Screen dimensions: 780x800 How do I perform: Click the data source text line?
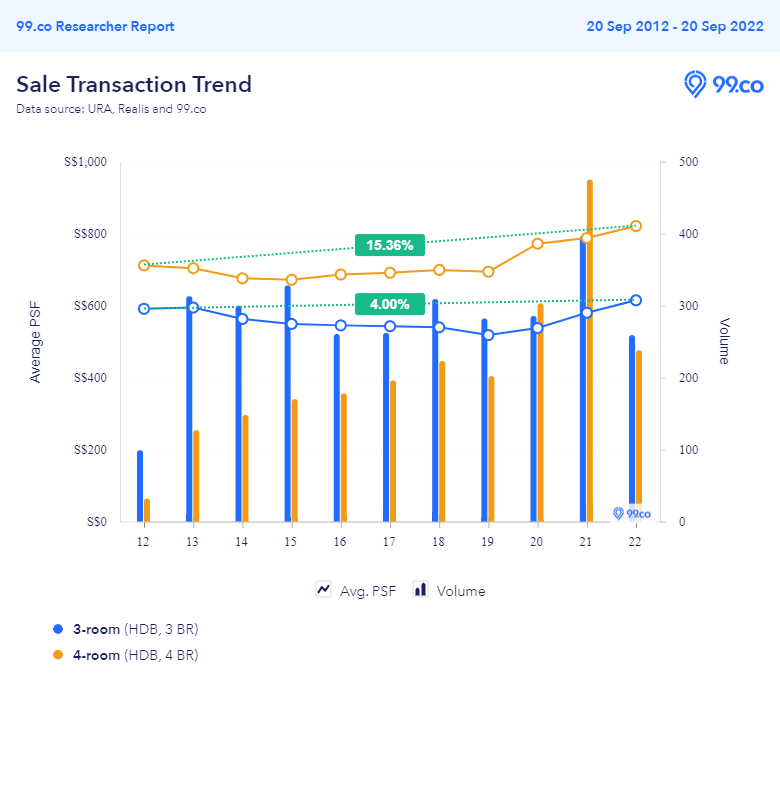click(111, 109)
